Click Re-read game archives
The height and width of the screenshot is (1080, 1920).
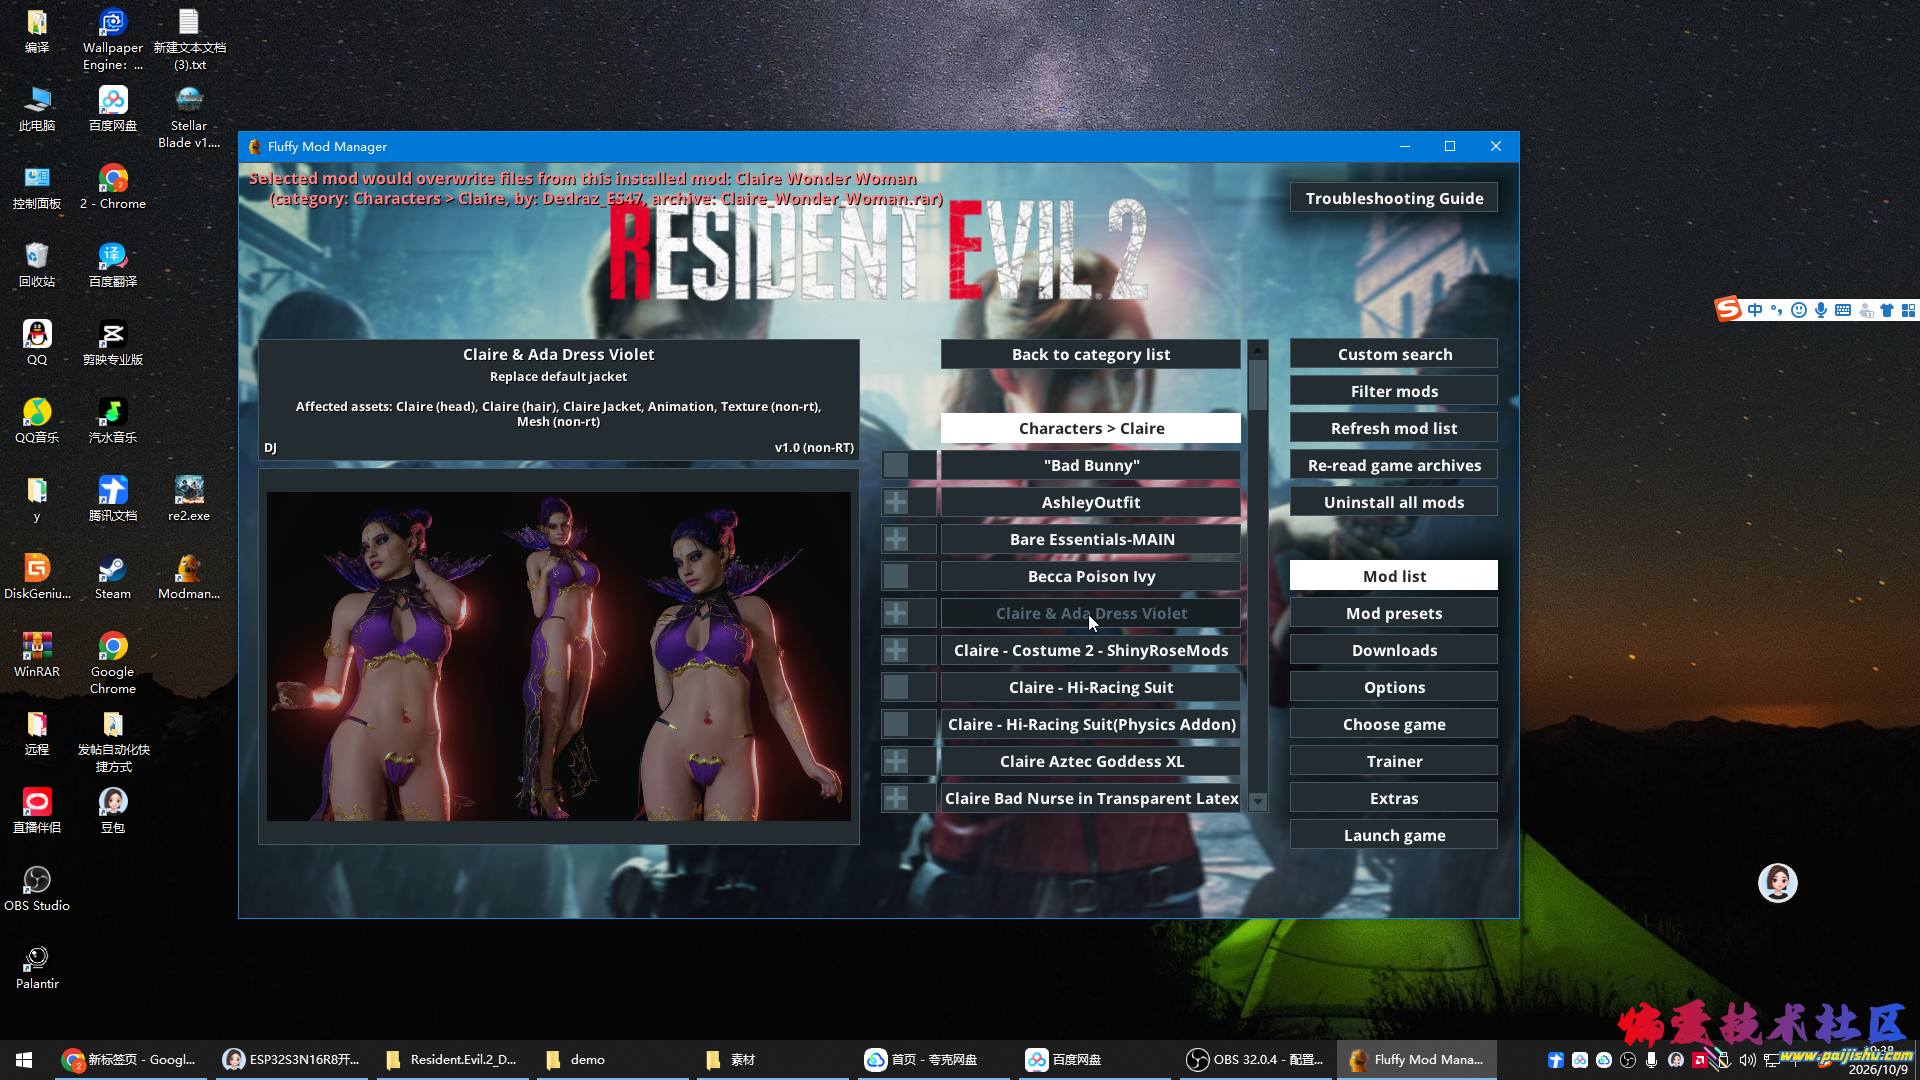(1394, 465)
